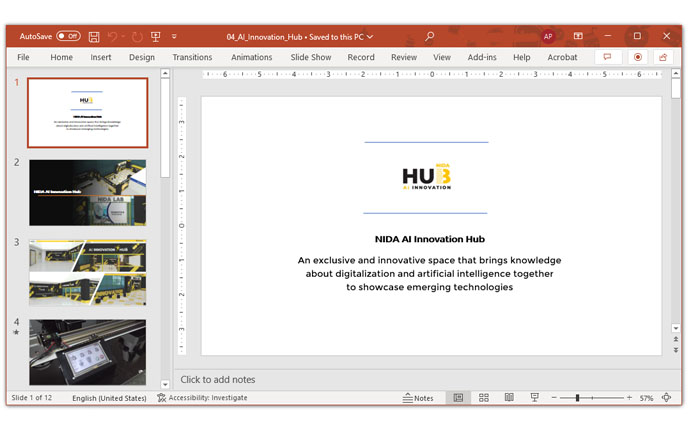Switch to Reading View icon
This screenshot has width=688, height=424.
pos(509,398)
